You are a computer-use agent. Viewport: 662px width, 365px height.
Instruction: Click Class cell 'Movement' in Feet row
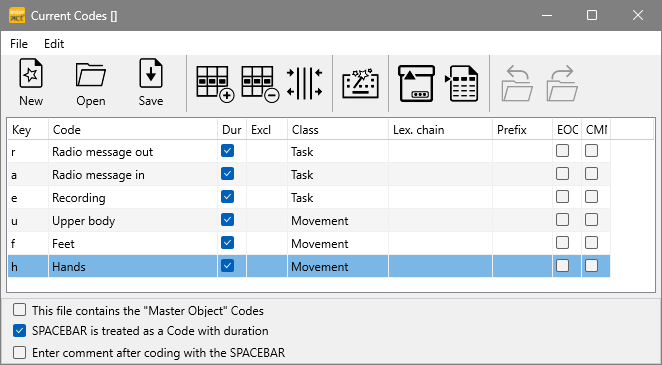click(x=338, y=243)
